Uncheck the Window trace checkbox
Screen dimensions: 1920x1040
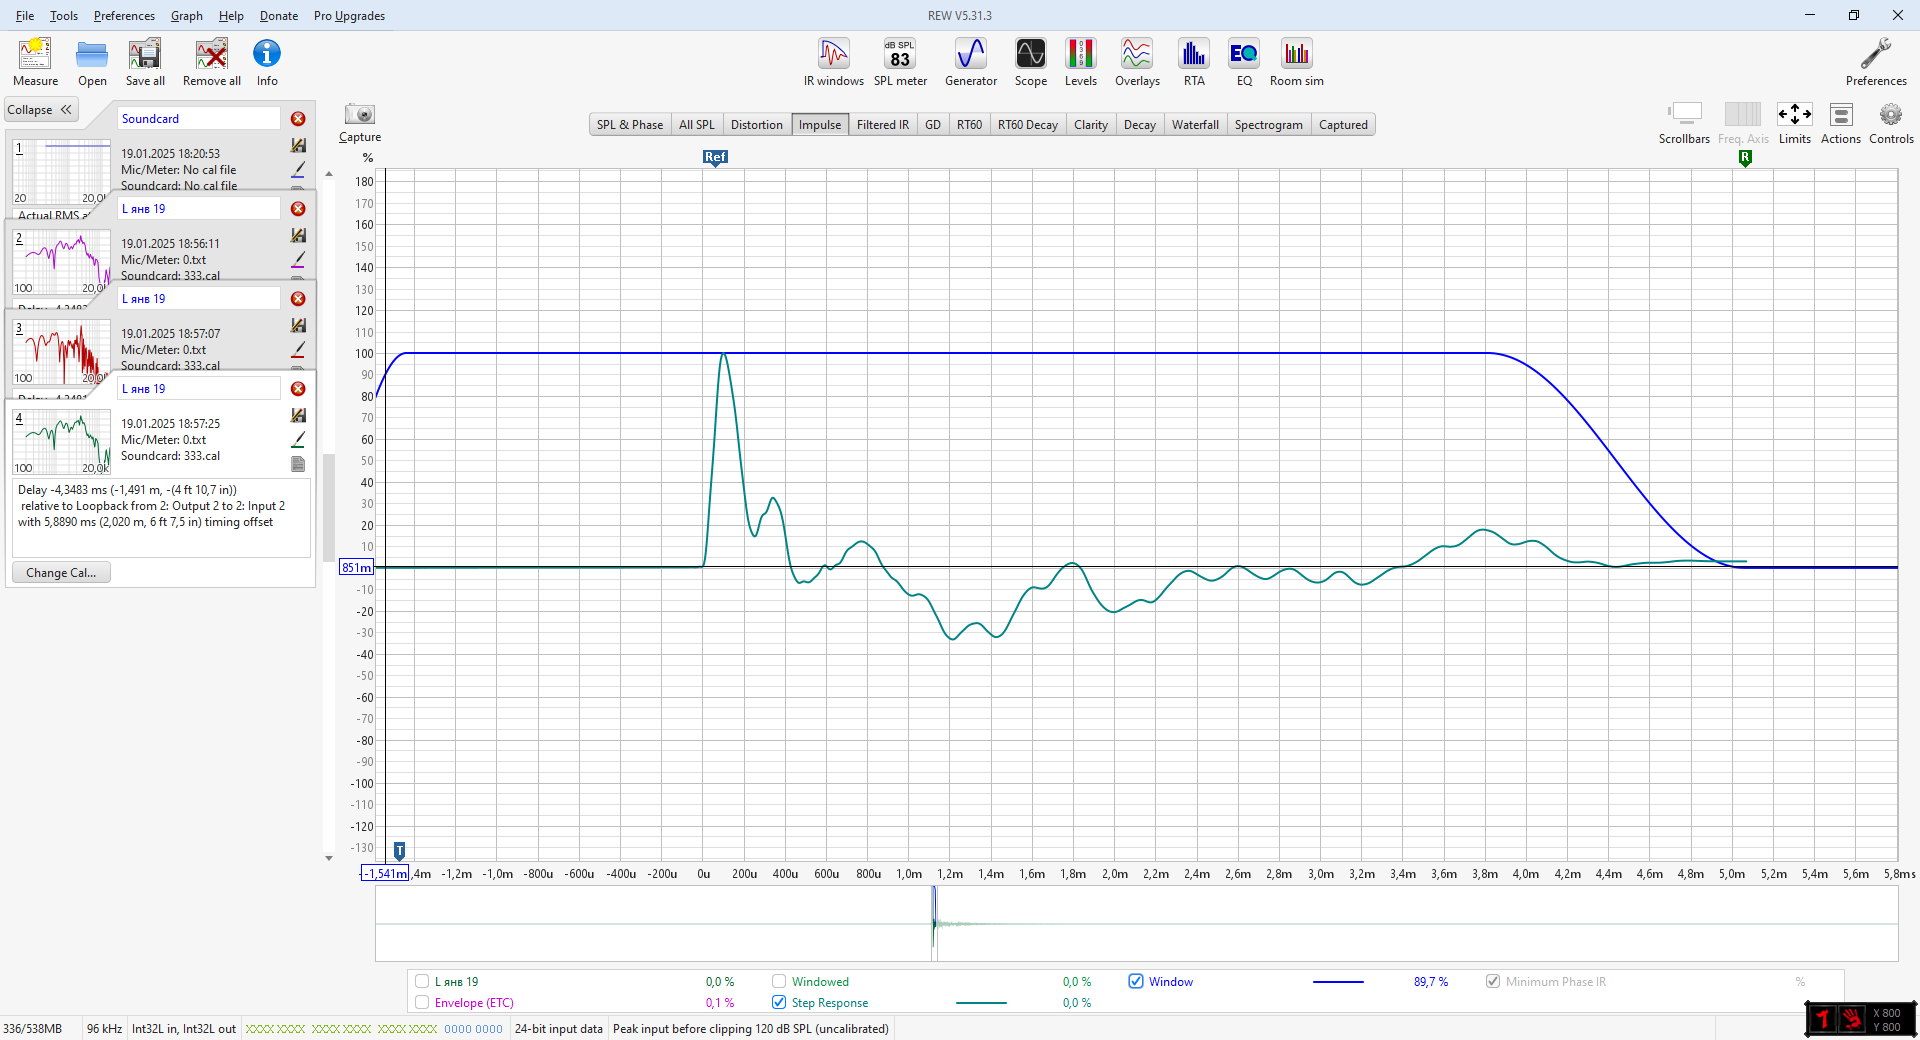click(x=1136, y=982)
